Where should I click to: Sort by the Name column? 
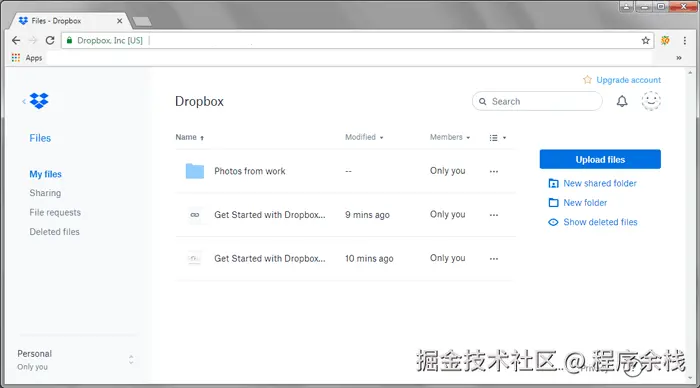[x=190, y=137]
